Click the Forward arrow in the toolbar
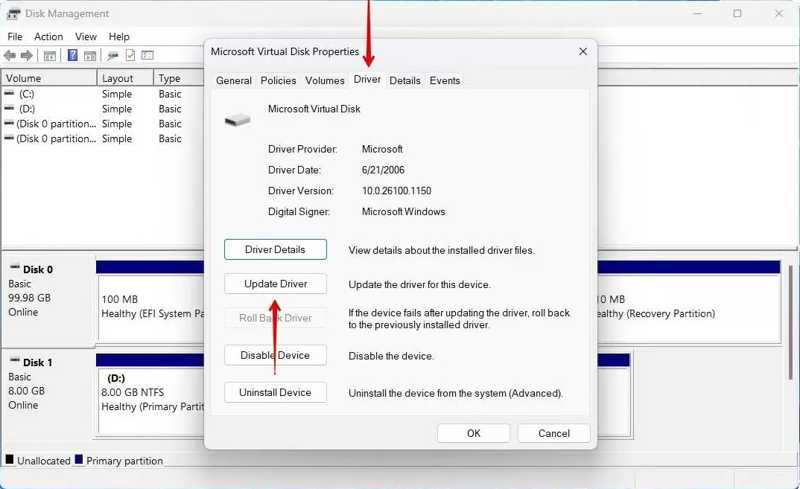Screen dimensions: 800x489 [x=28, y=55]
